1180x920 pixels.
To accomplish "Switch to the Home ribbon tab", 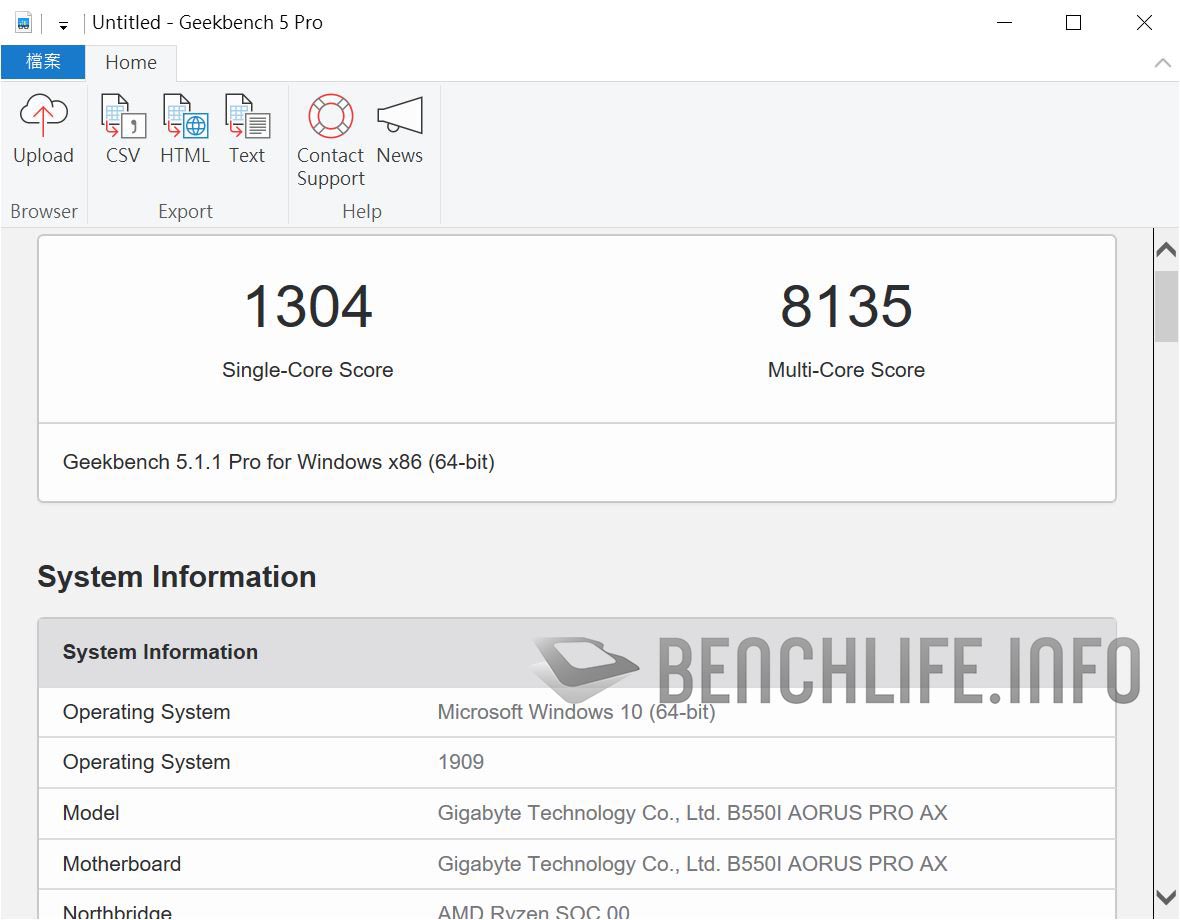I will click(131, 62).
